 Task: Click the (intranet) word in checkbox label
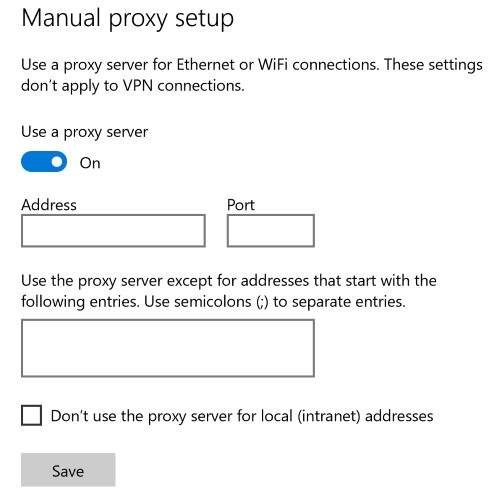click(329, 416)
